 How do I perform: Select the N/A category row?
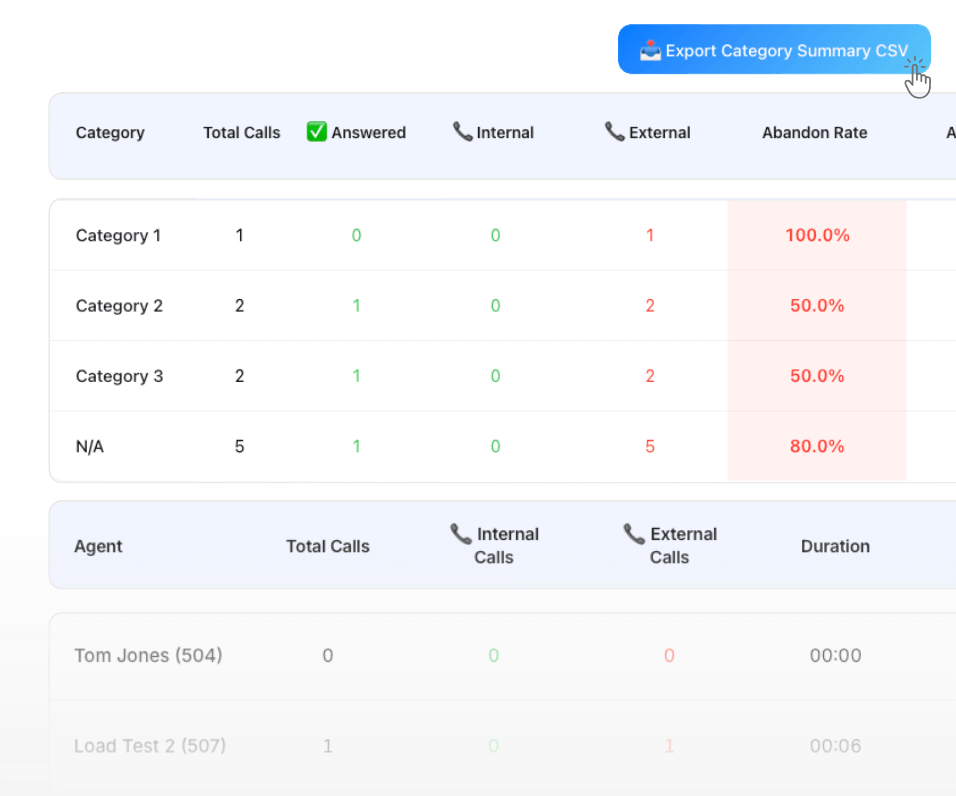tap(90, 446)
